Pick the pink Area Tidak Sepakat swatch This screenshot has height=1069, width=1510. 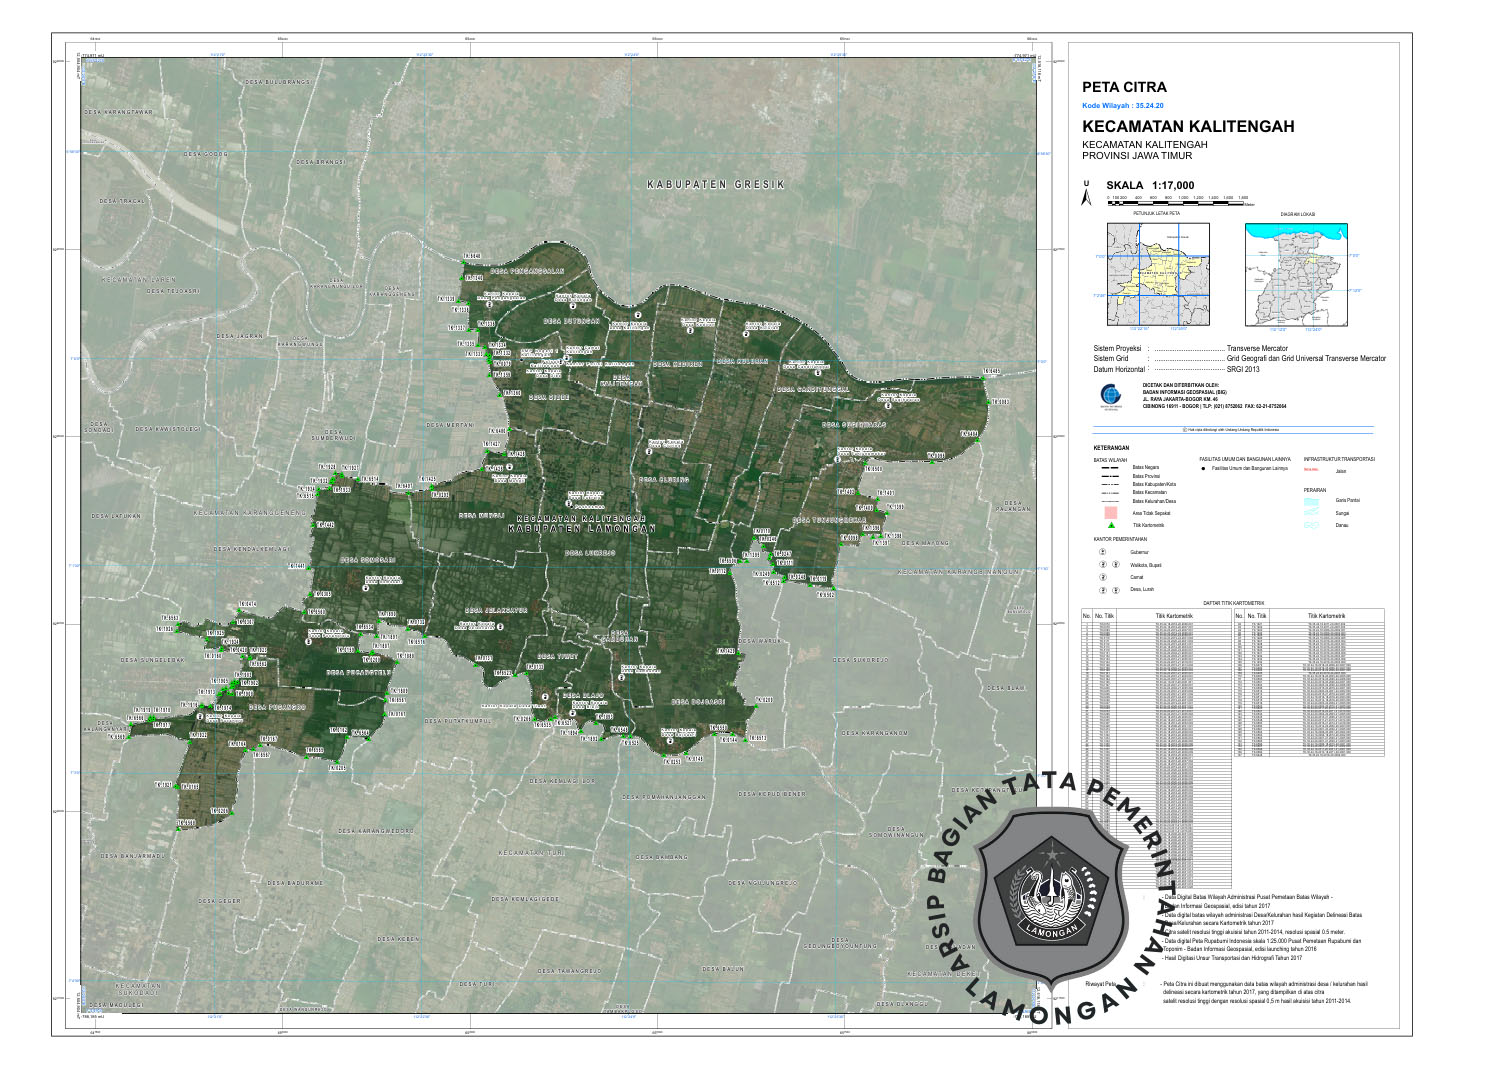coord(1109,512)
